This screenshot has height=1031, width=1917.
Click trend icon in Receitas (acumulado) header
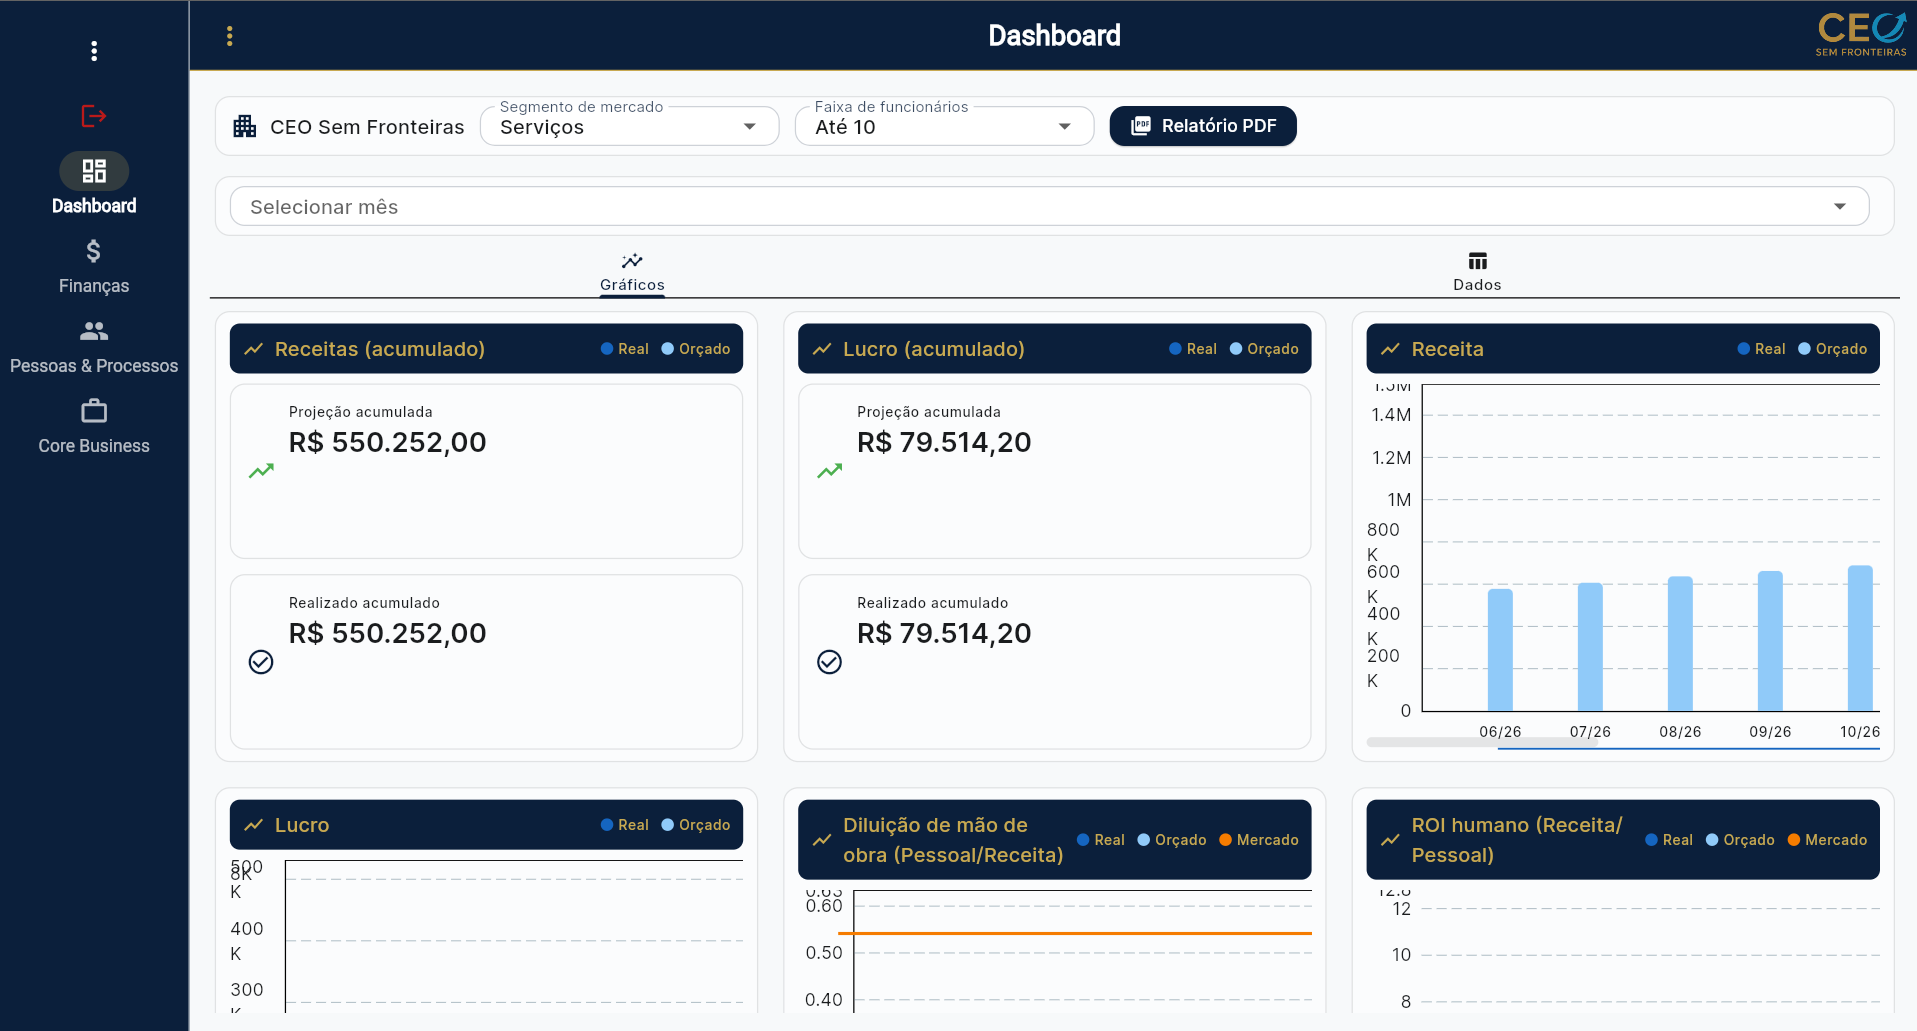(254, 349)
